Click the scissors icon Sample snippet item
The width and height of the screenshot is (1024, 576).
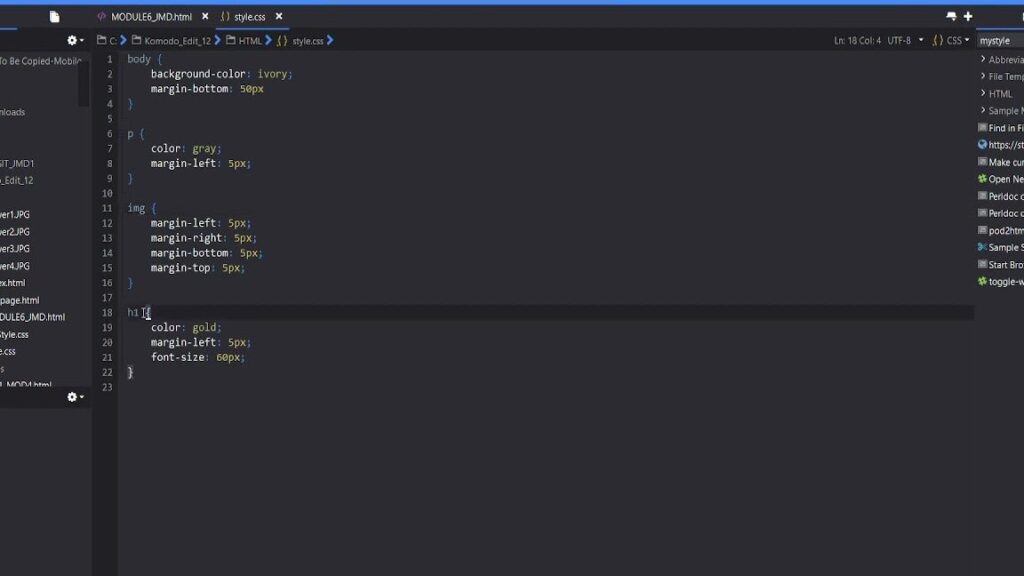(x=982, y=247)
